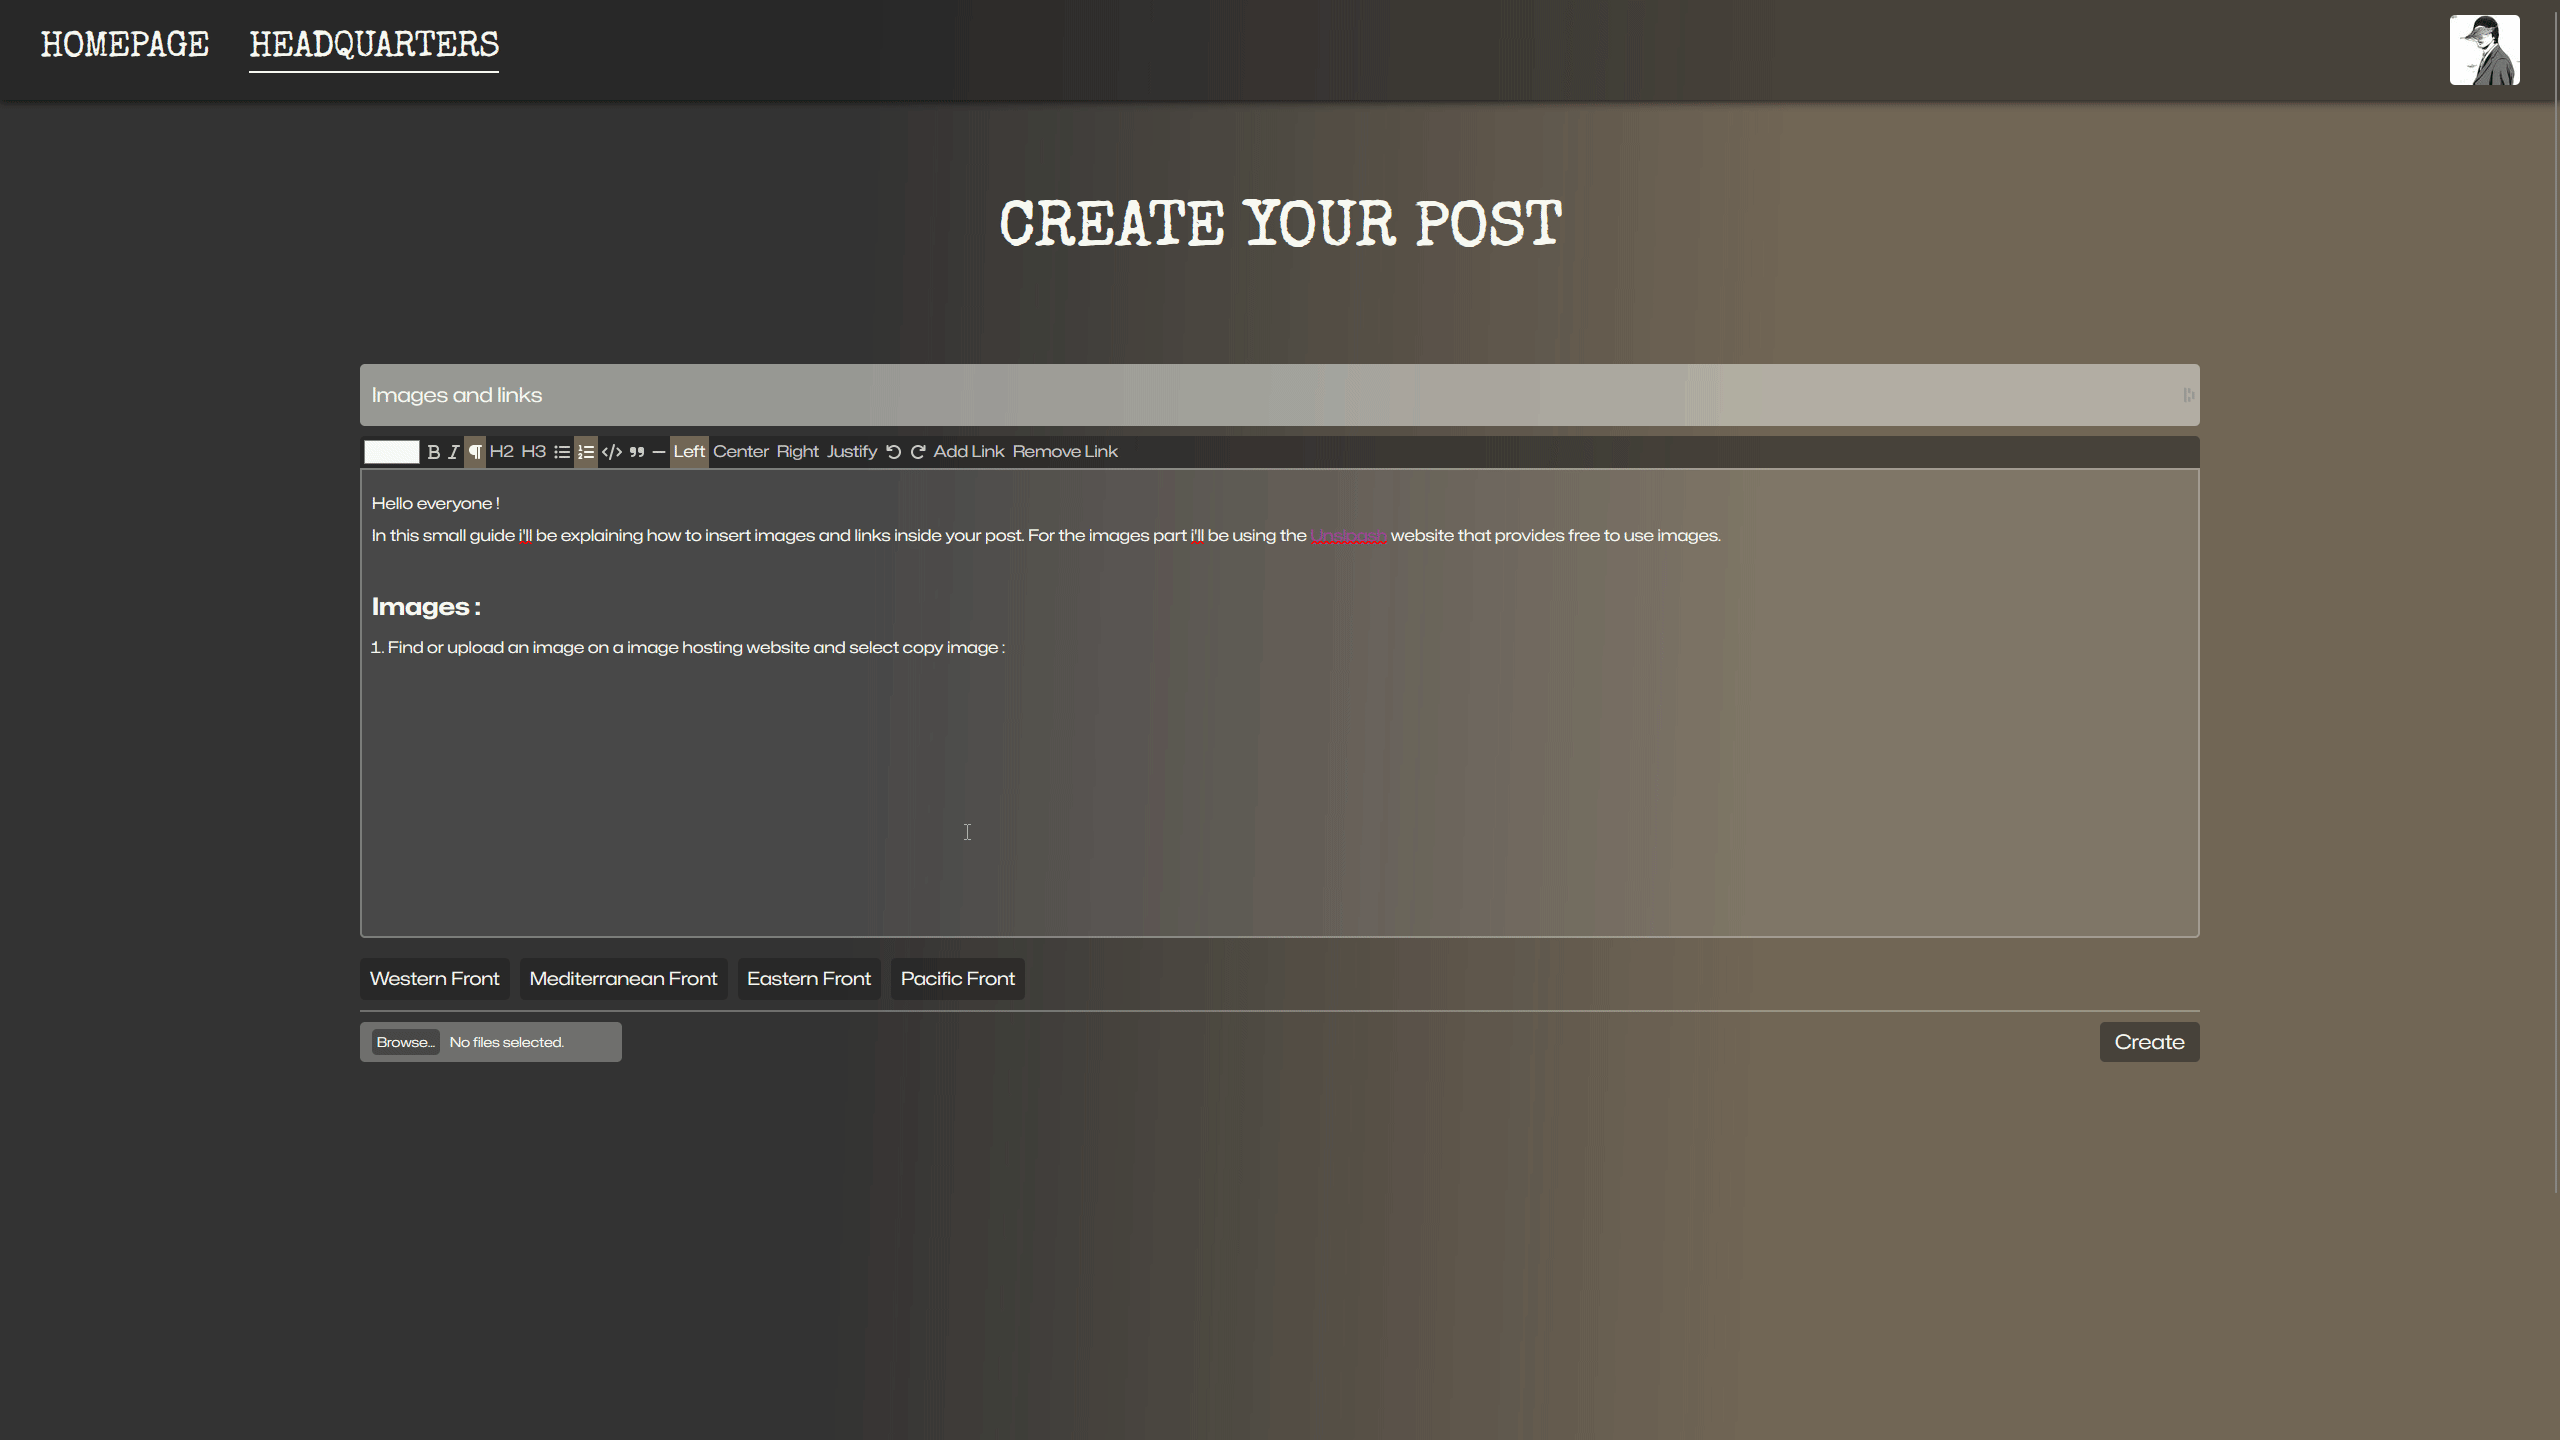This screenshot has height=1440, width=2560.
Task: Open user avatar menu at top right
Action: pyautogui.click(x=2484, y=50)
